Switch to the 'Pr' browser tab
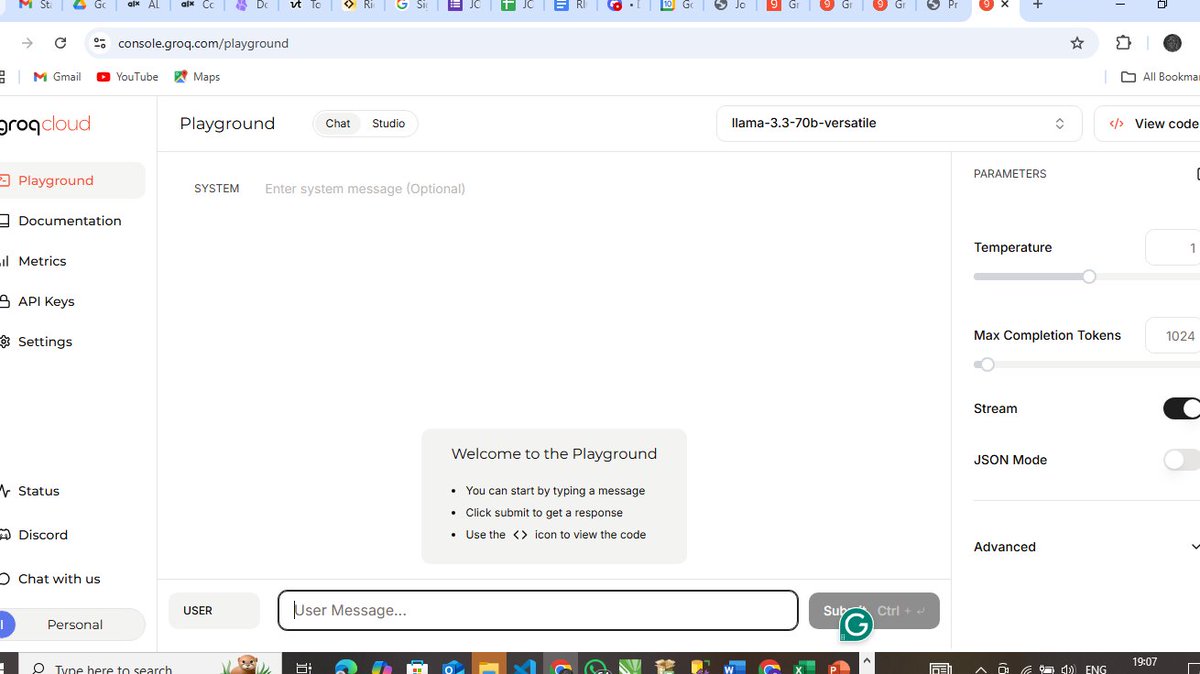Viewport: 1200px width, 674px height. point(942,6)
